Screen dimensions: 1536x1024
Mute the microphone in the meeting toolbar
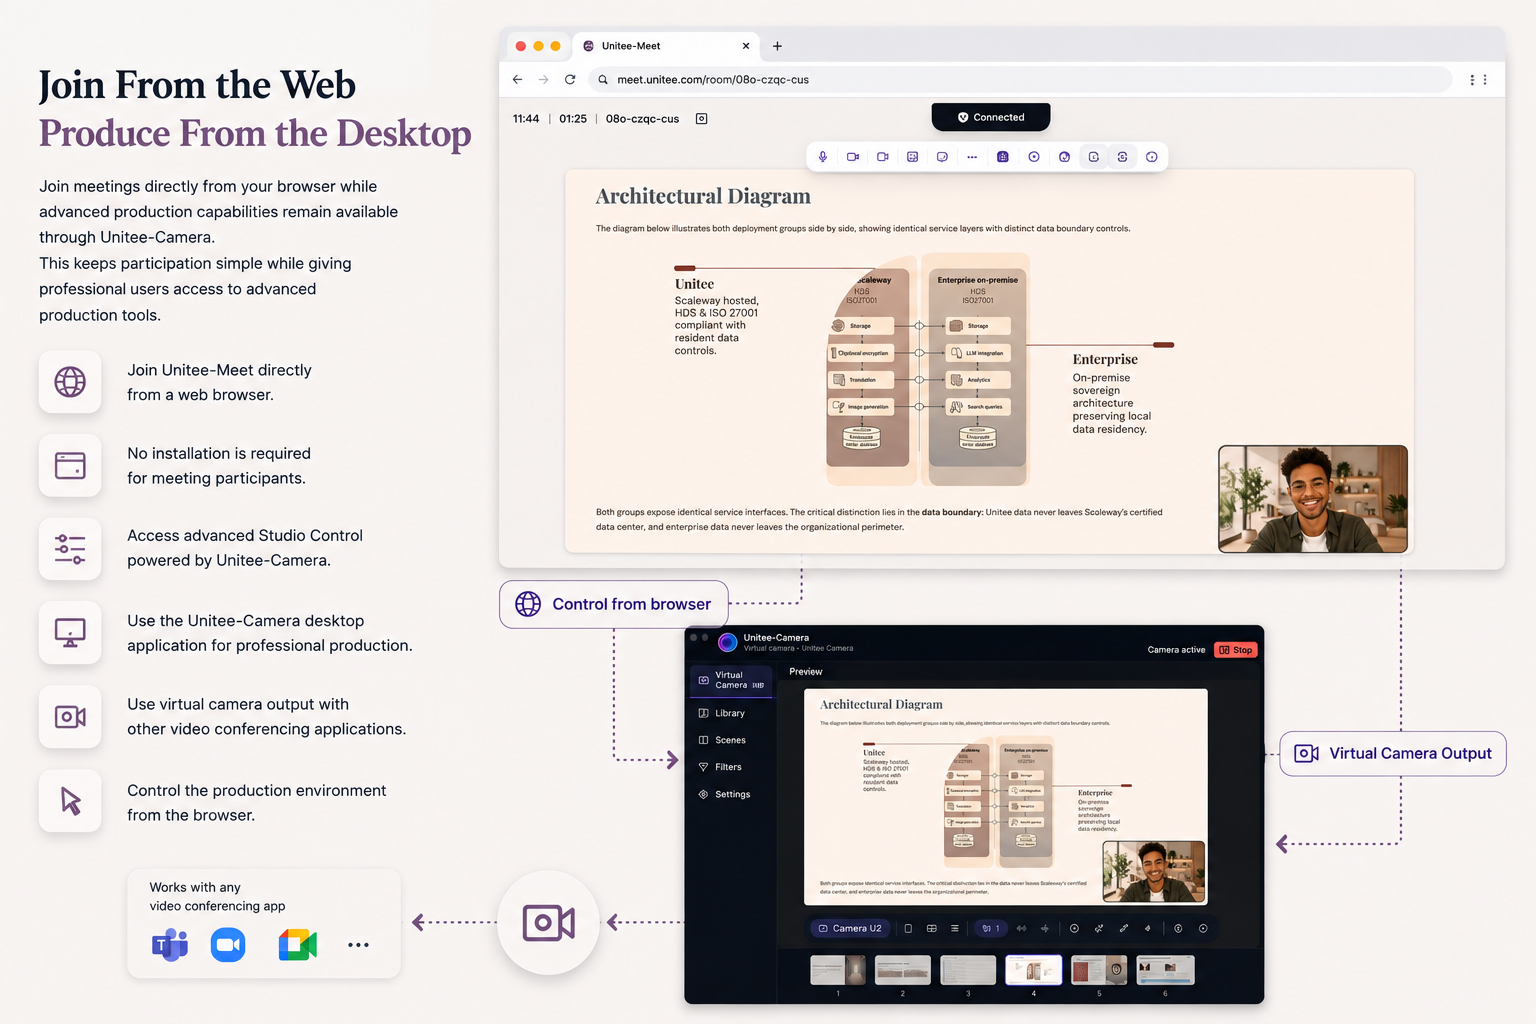pos(823,157)
